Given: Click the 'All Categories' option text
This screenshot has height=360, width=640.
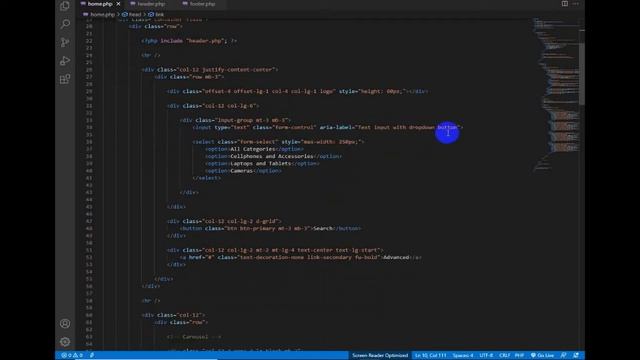Looking at the screenshot, I should [x=253, y=149].
